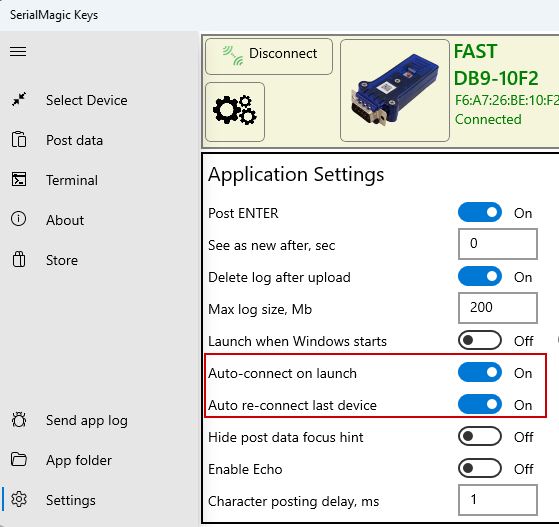This screenshot has width=559, height=527.
Task: Turn off the Post ENTER switch
Action: click(x=480, y=213)
